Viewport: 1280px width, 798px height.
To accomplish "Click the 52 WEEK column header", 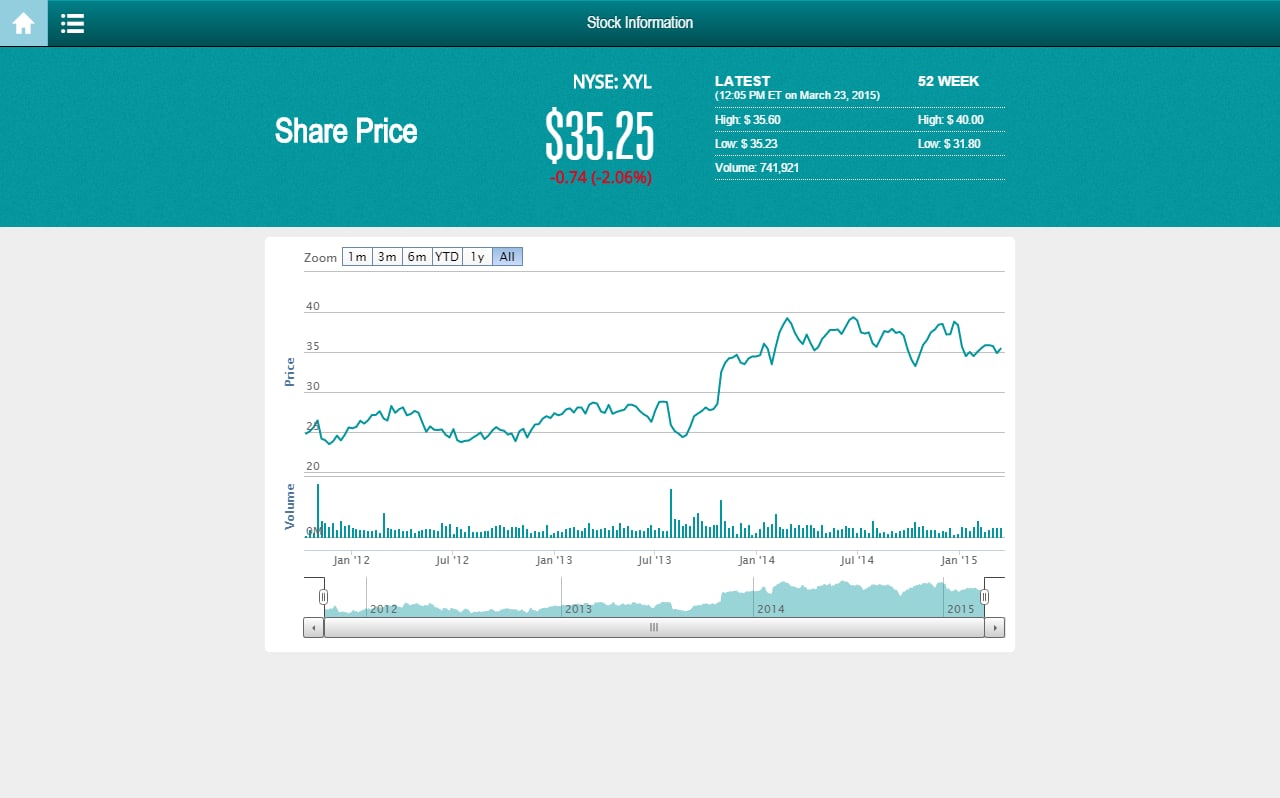I will [949, 81].
